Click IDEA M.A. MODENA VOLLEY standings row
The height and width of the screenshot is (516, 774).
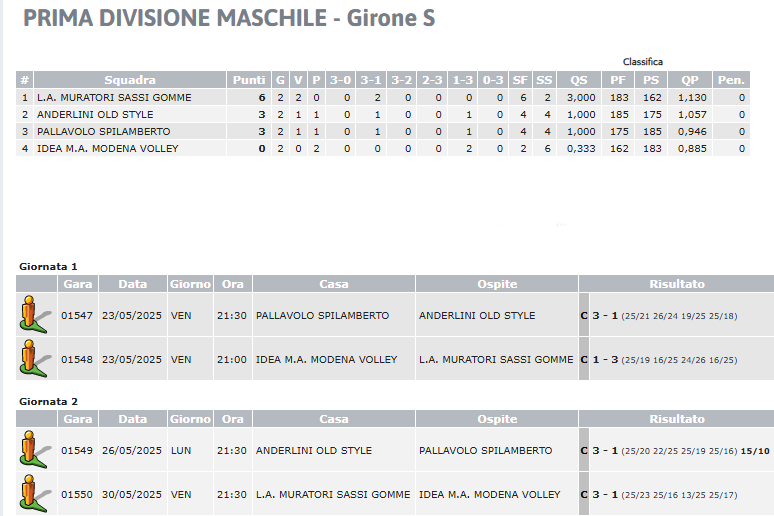[x=383, y=149]
